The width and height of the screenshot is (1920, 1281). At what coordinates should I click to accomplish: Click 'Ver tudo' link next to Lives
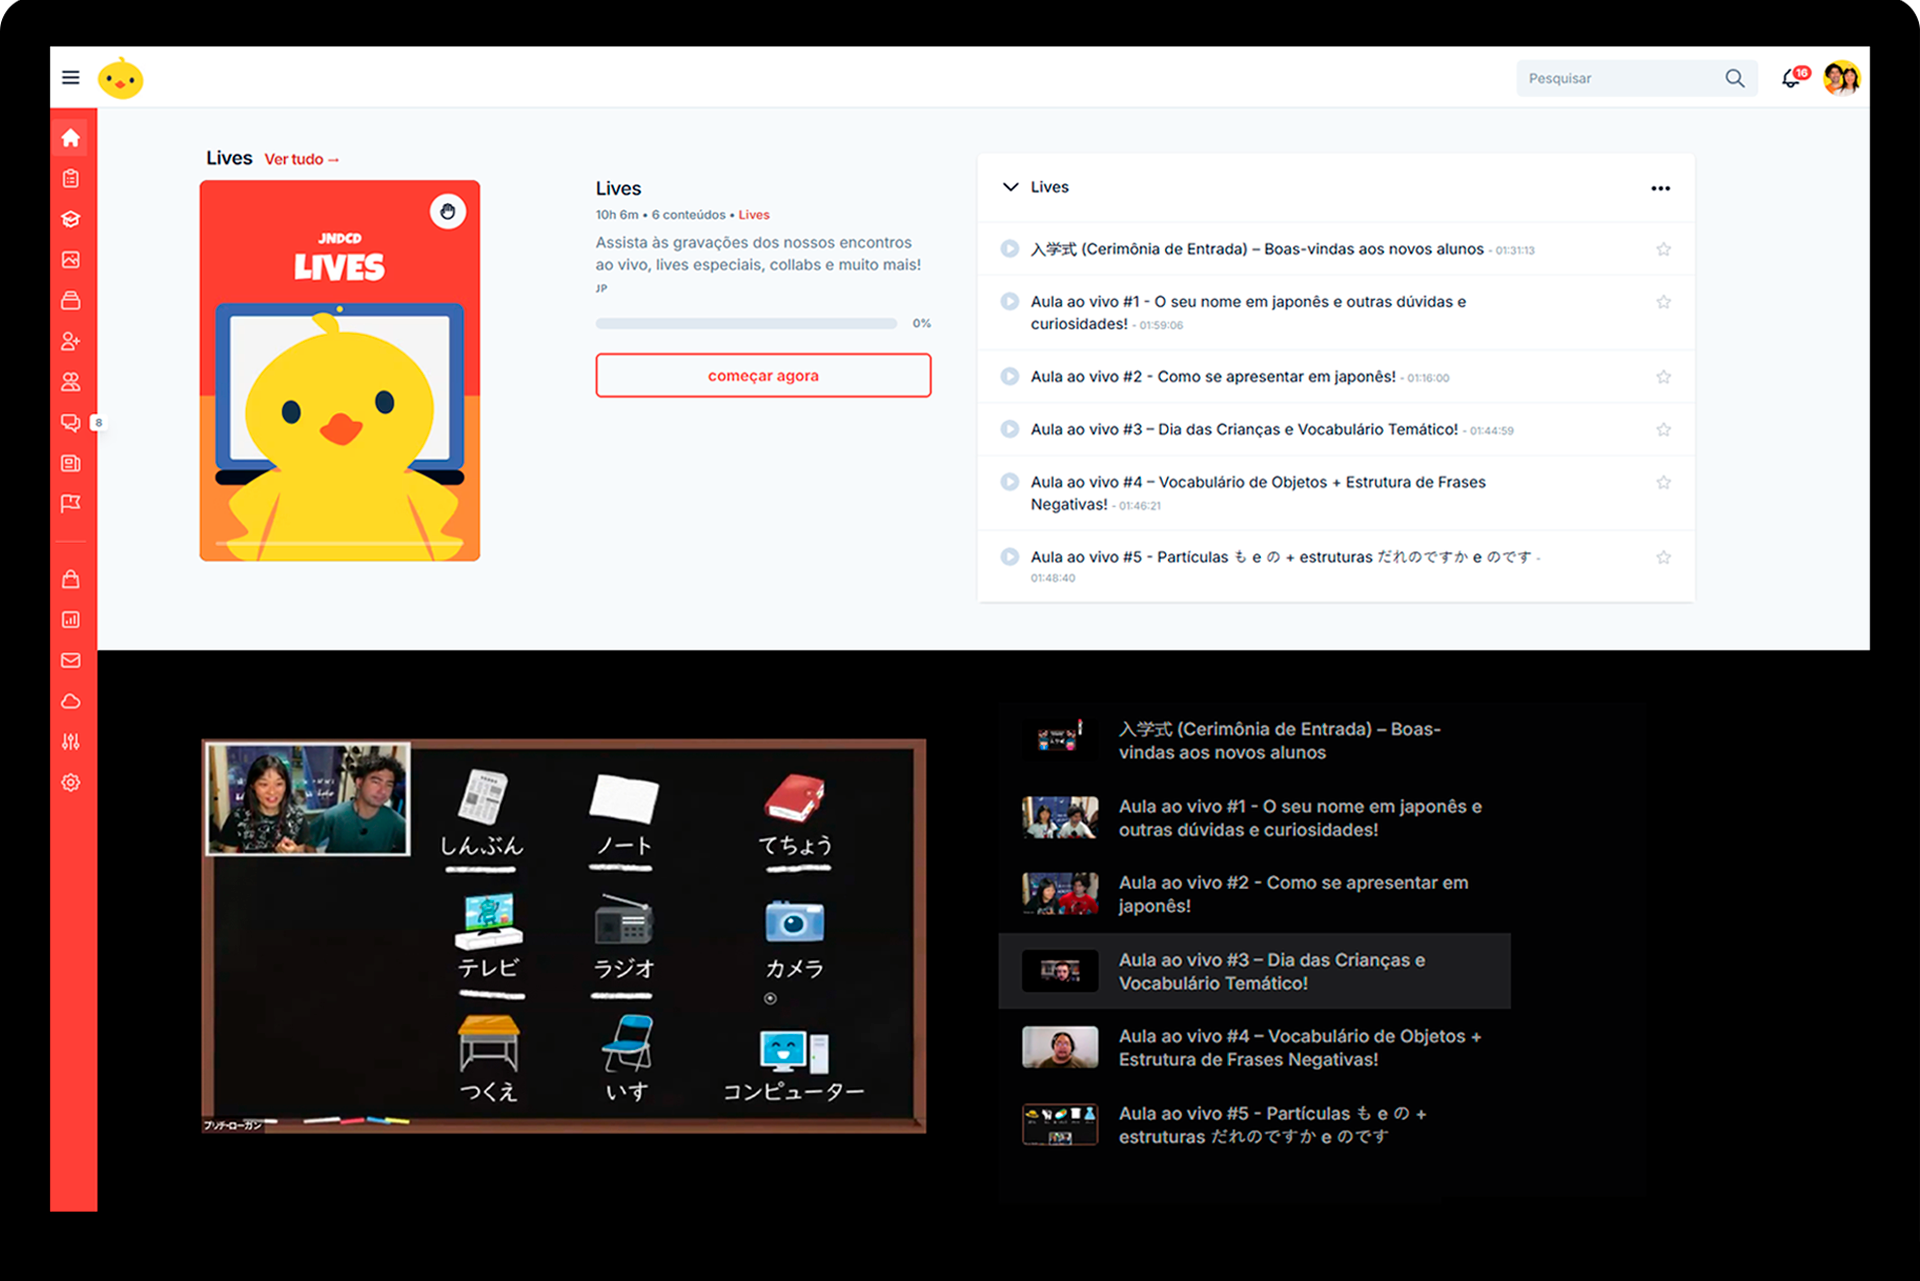point(301,159)
